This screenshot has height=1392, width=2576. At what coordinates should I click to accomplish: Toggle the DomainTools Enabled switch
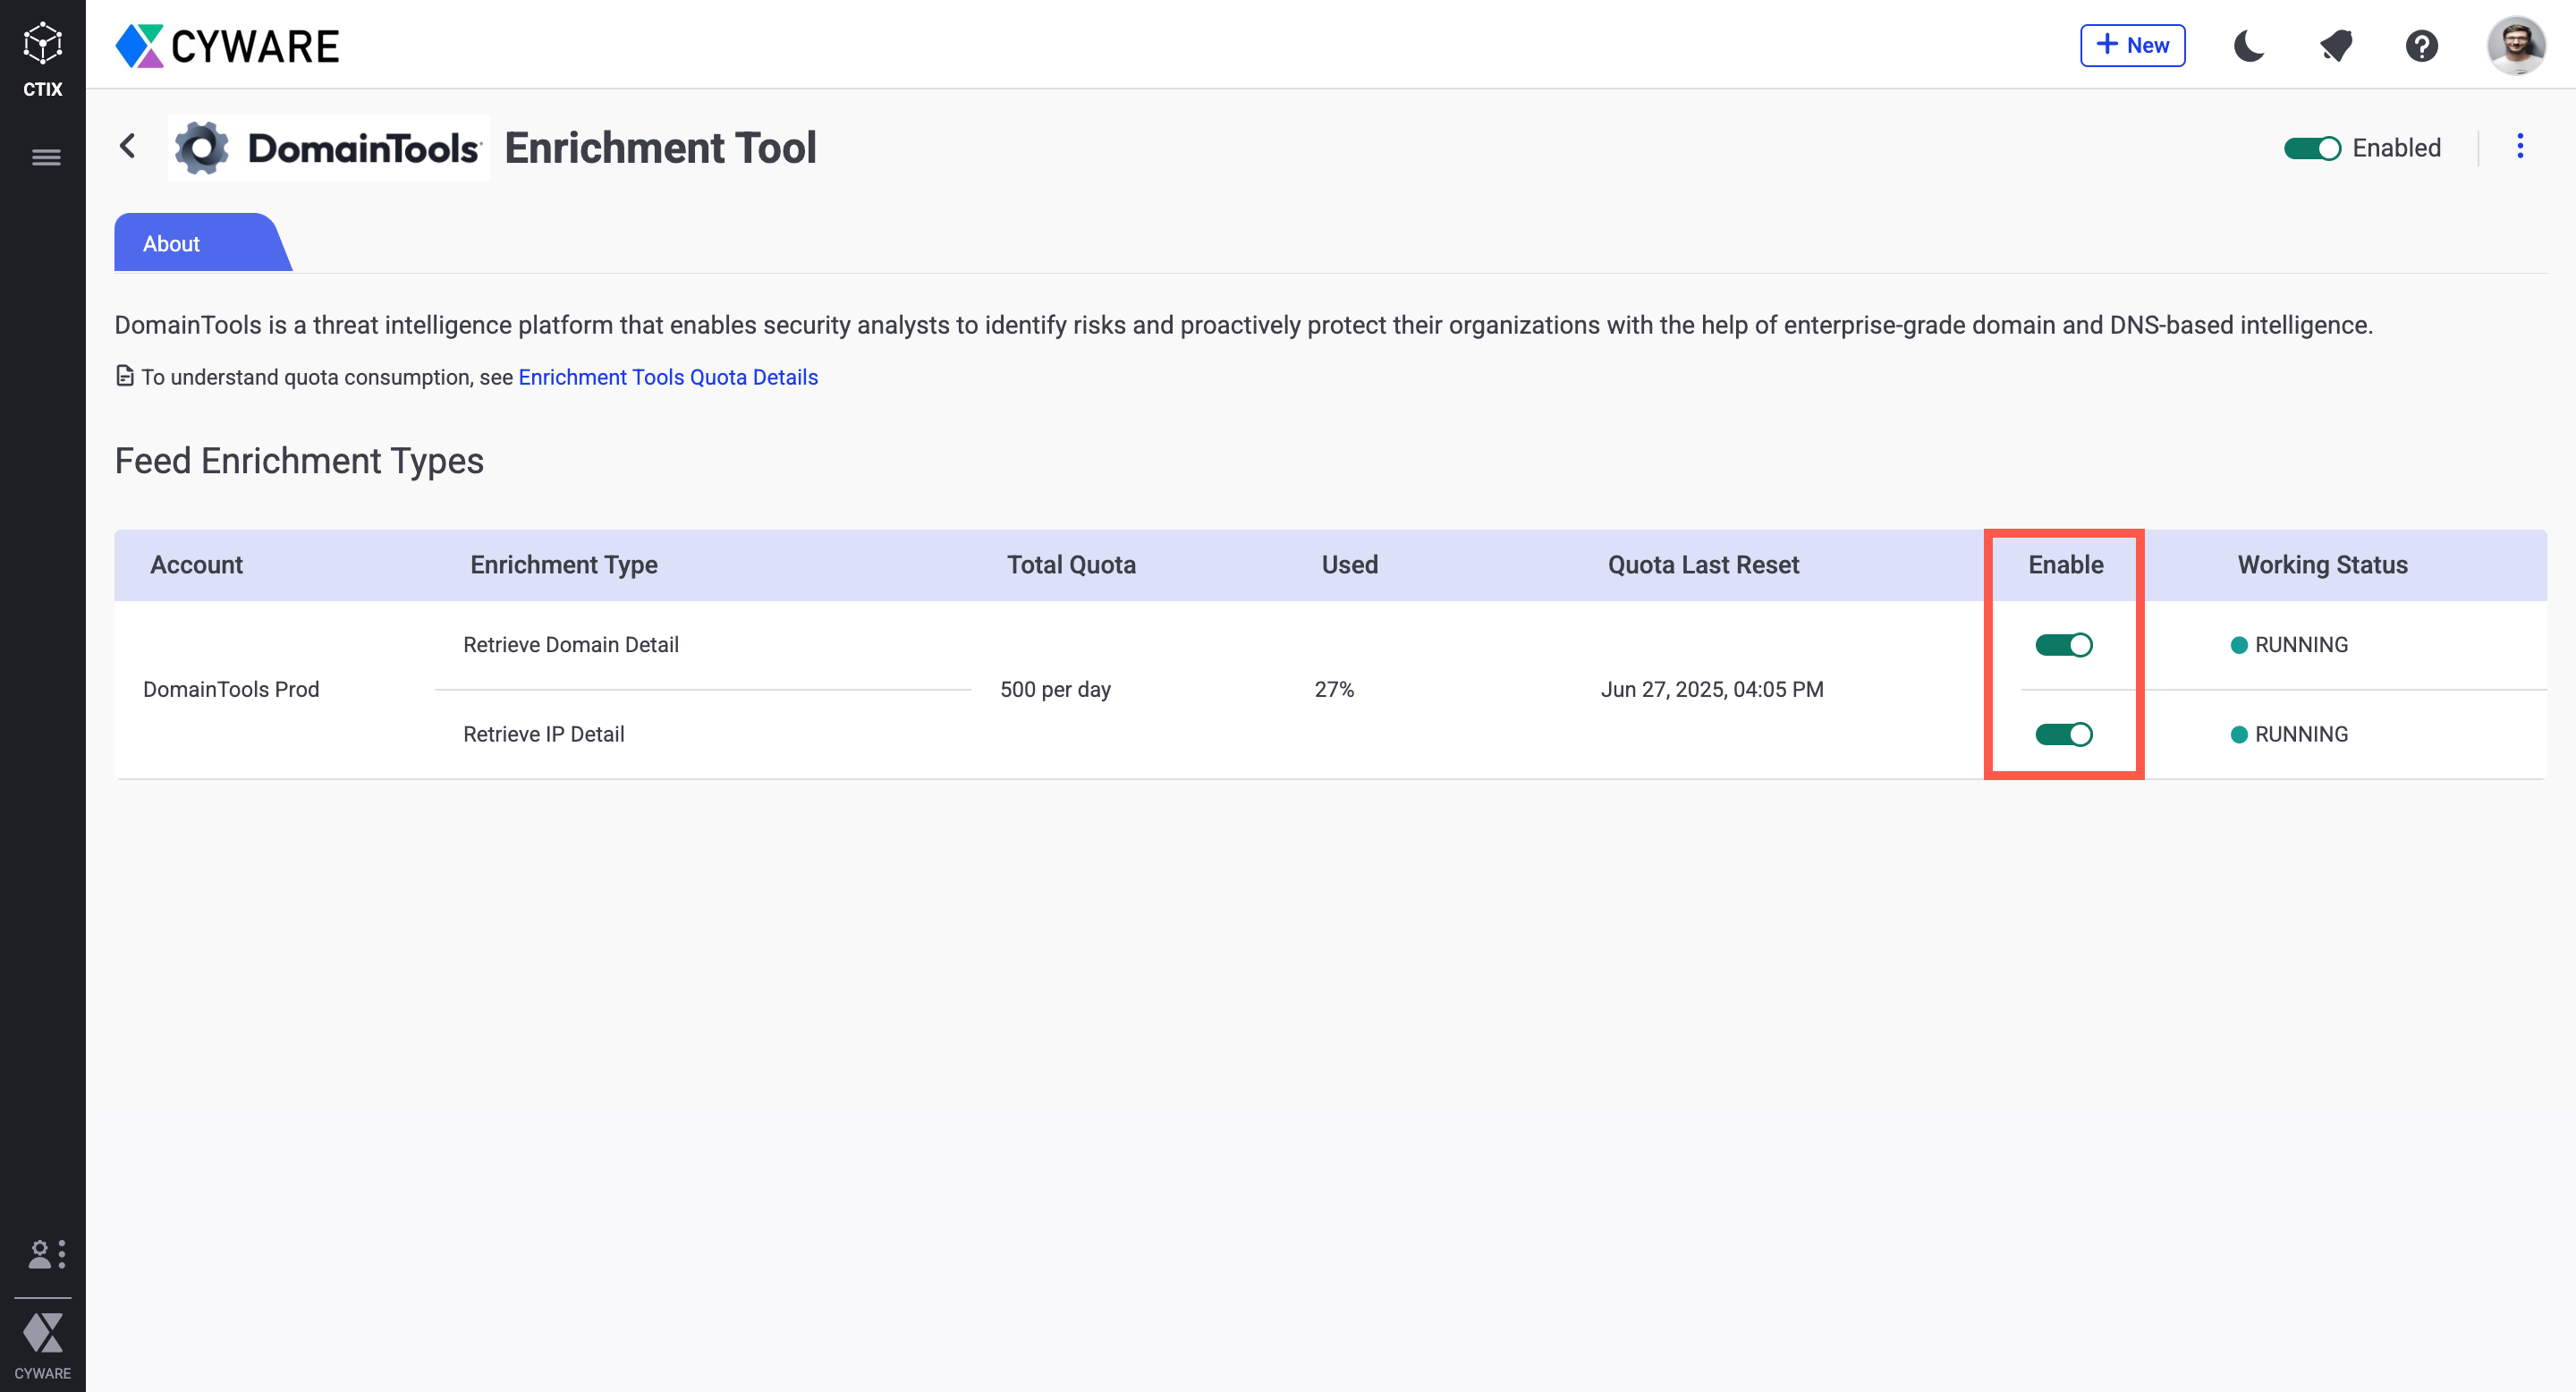[x=2311, y=148]
